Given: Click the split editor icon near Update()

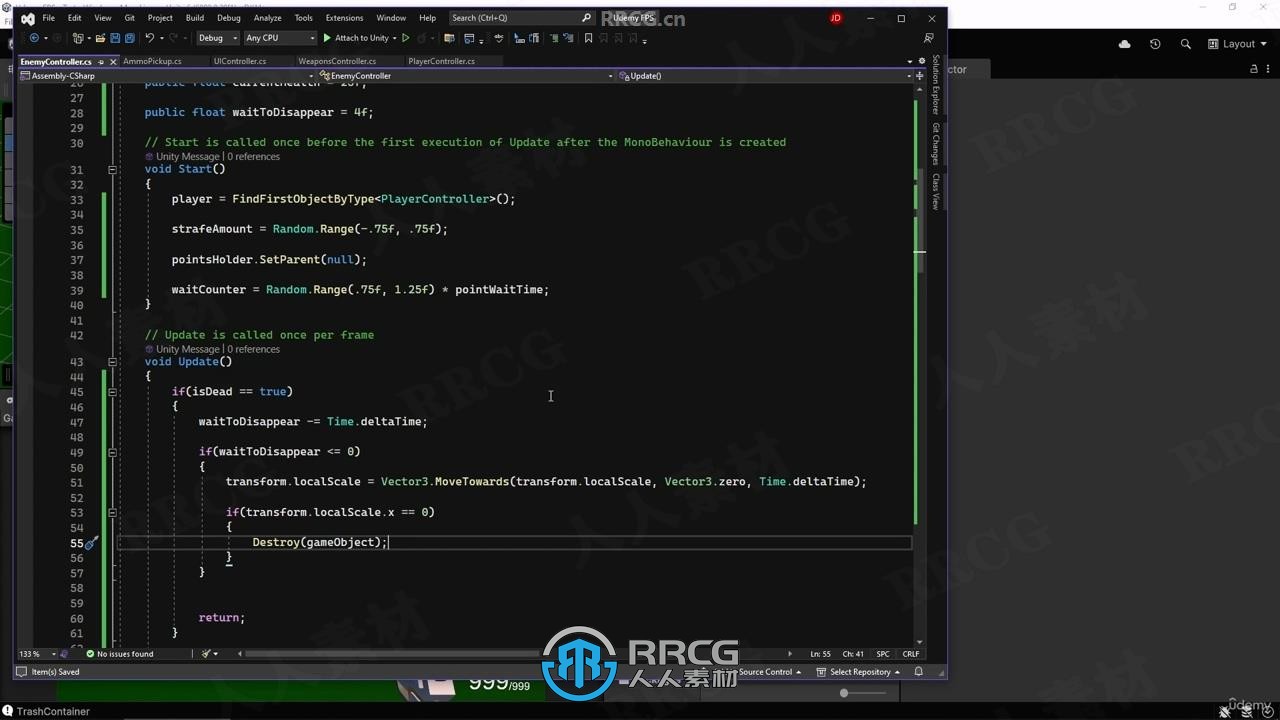Looking at the screenshot, I should tap(919, 76).
